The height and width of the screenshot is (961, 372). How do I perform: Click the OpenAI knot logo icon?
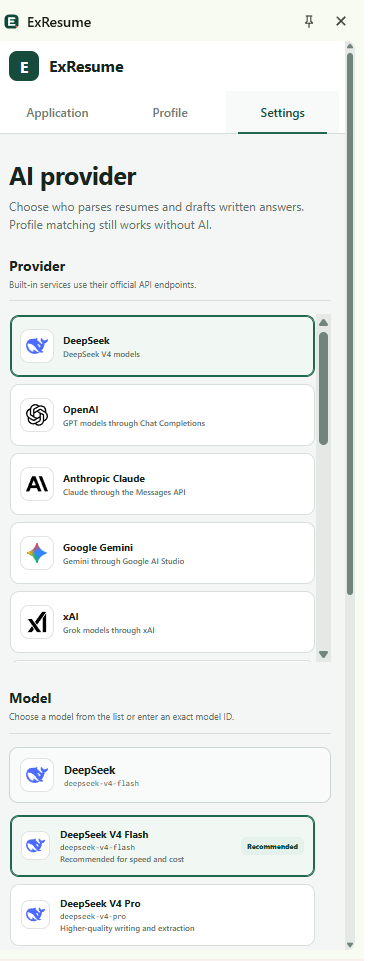(37, 415)
